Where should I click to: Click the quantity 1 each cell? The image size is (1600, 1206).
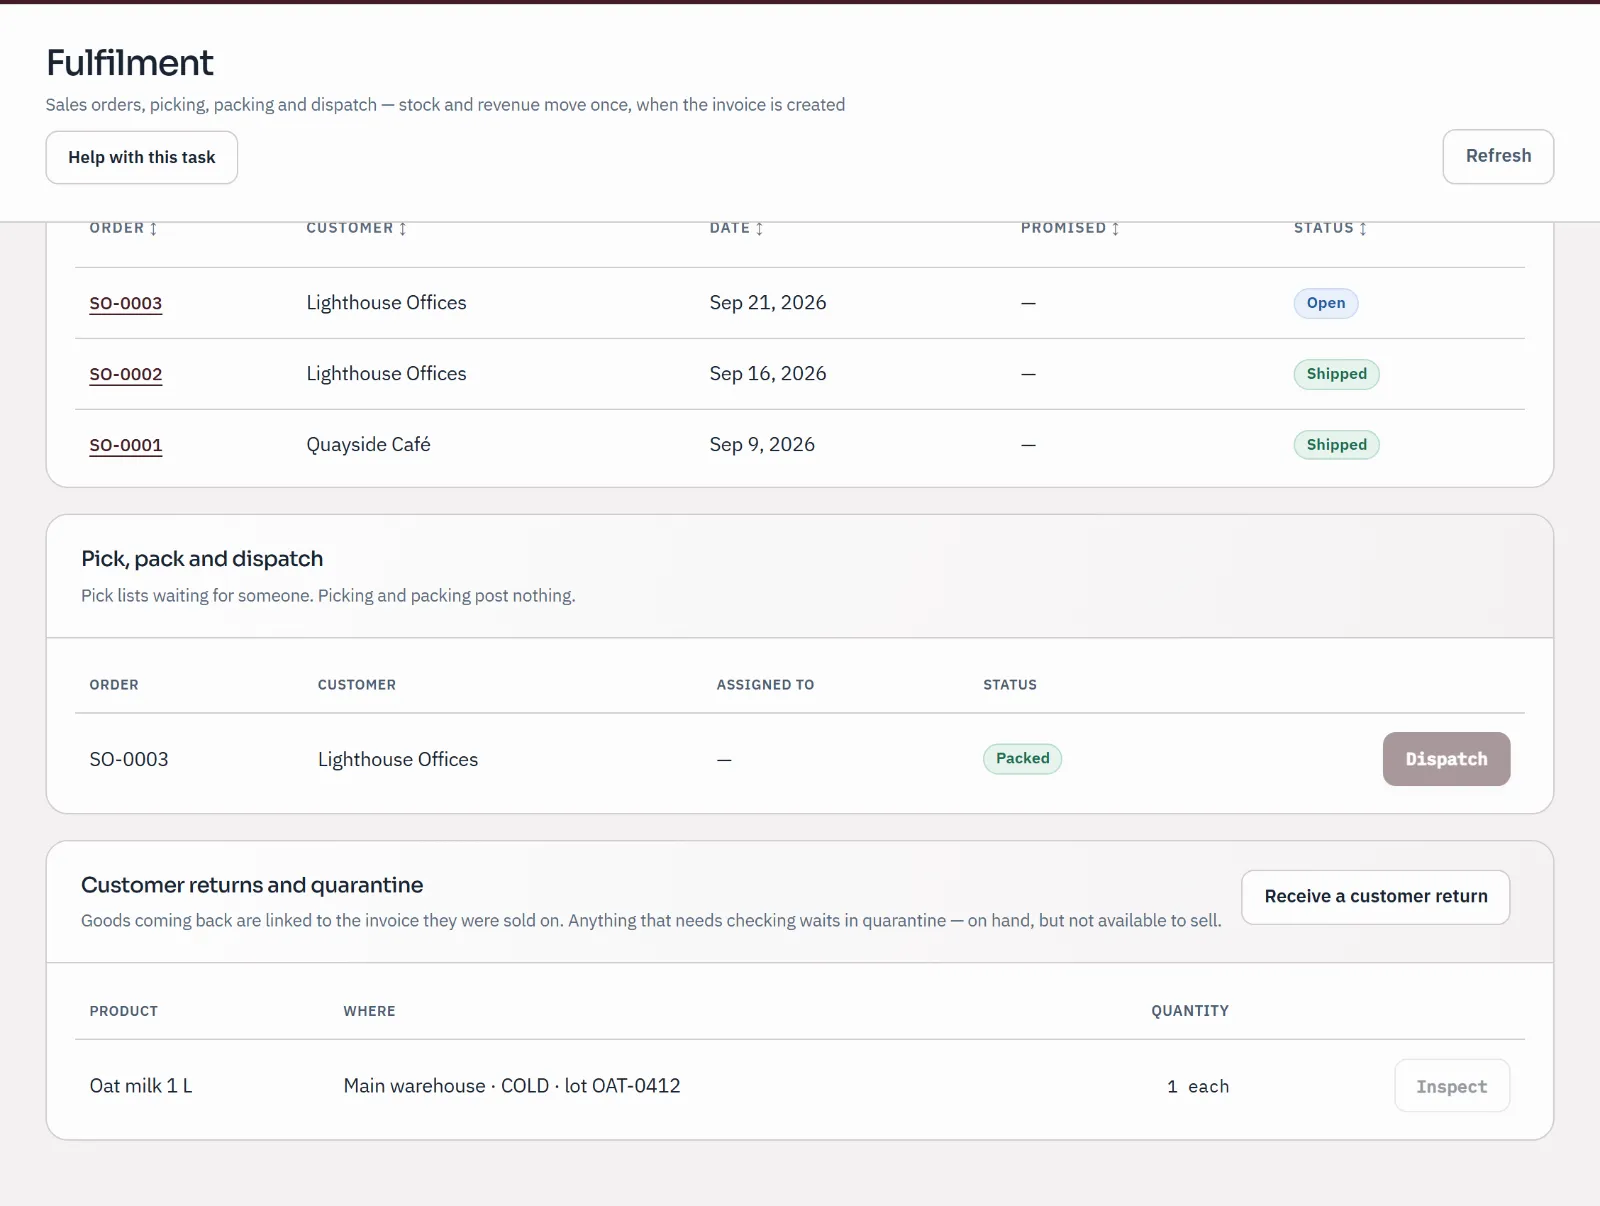(1198, 1087)
